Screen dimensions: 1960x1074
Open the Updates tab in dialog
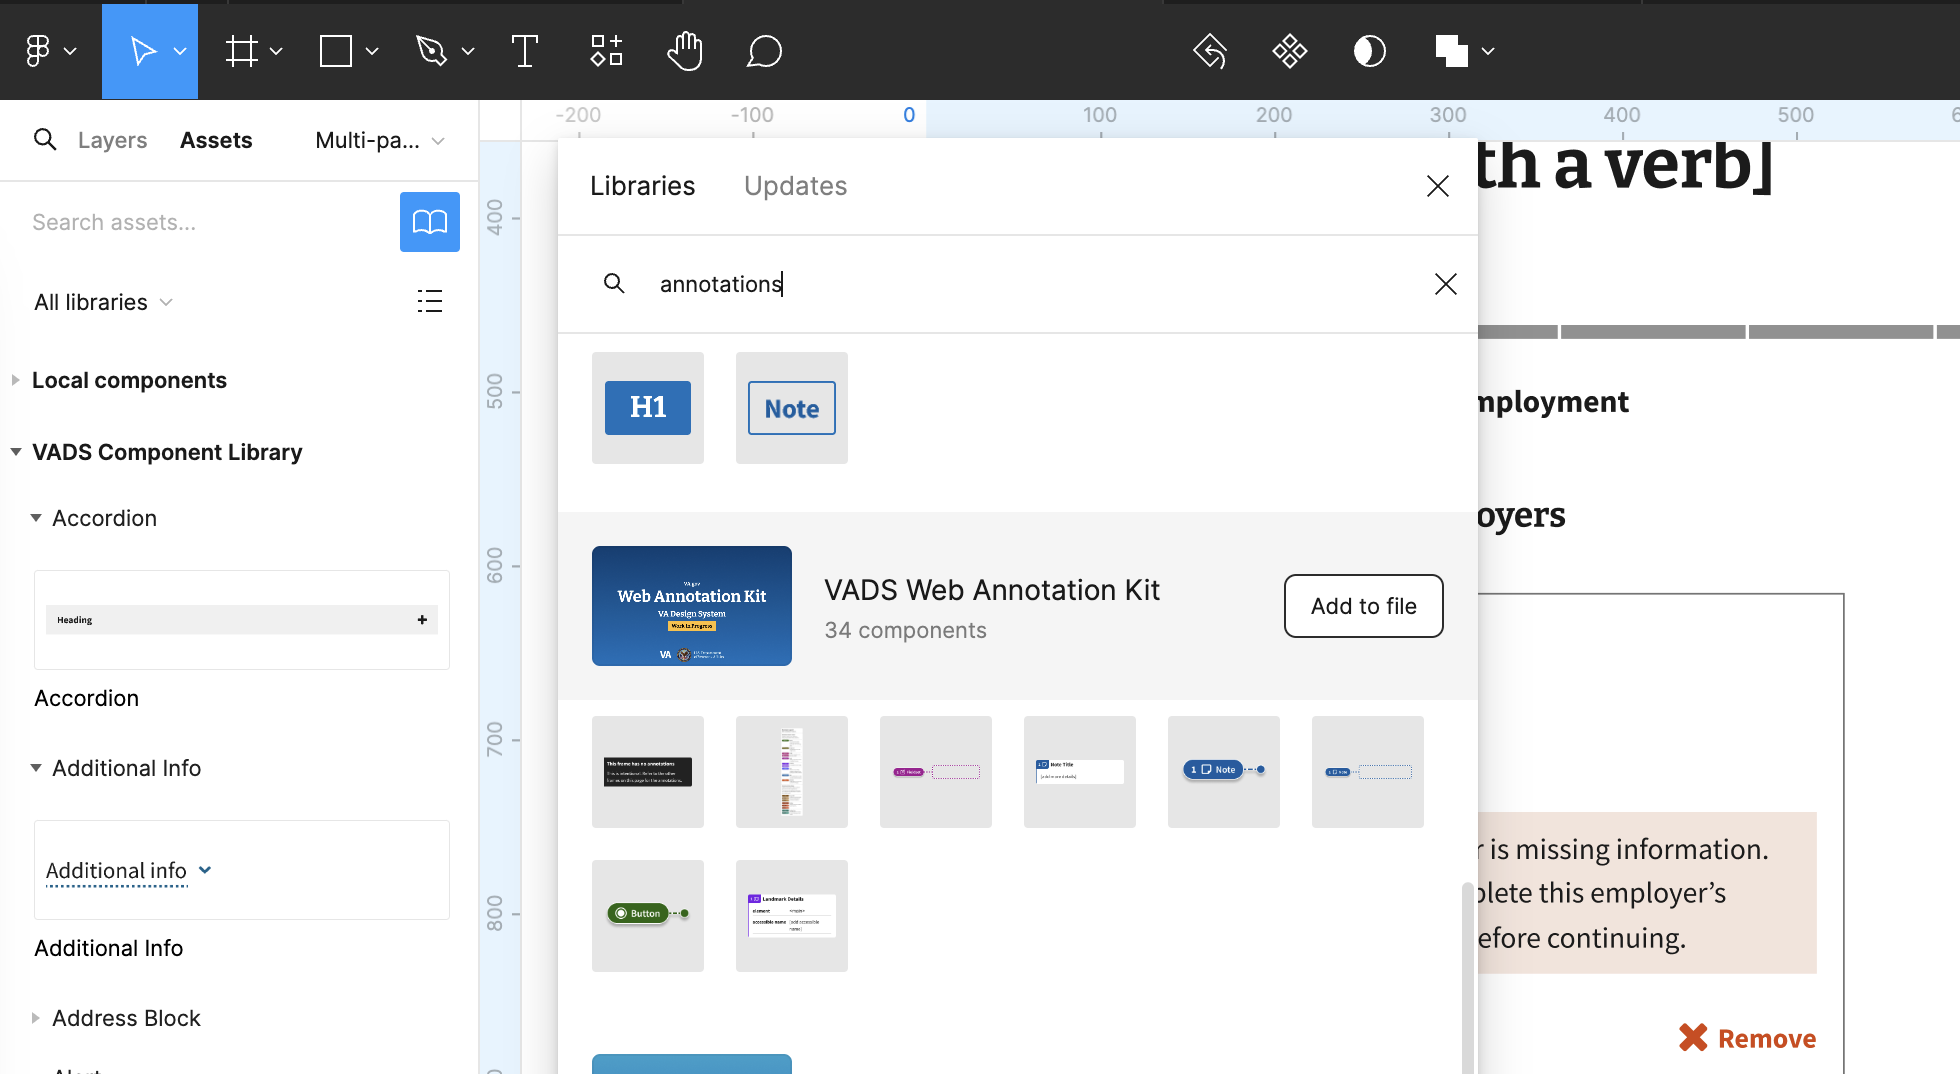pyautogui.click(x=795, y=186)
